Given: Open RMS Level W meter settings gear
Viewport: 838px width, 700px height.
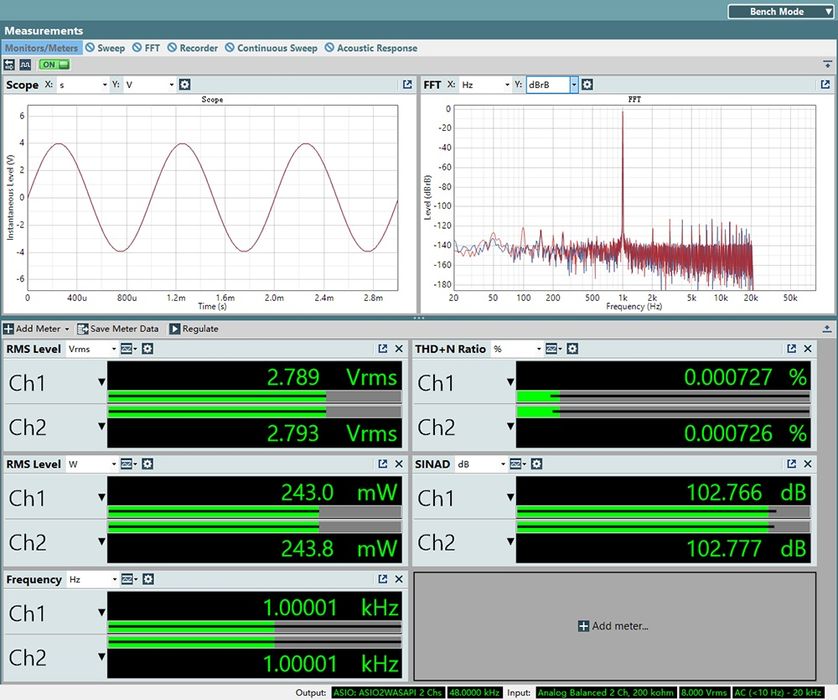Looking at the screenshot, I should 148,464.
